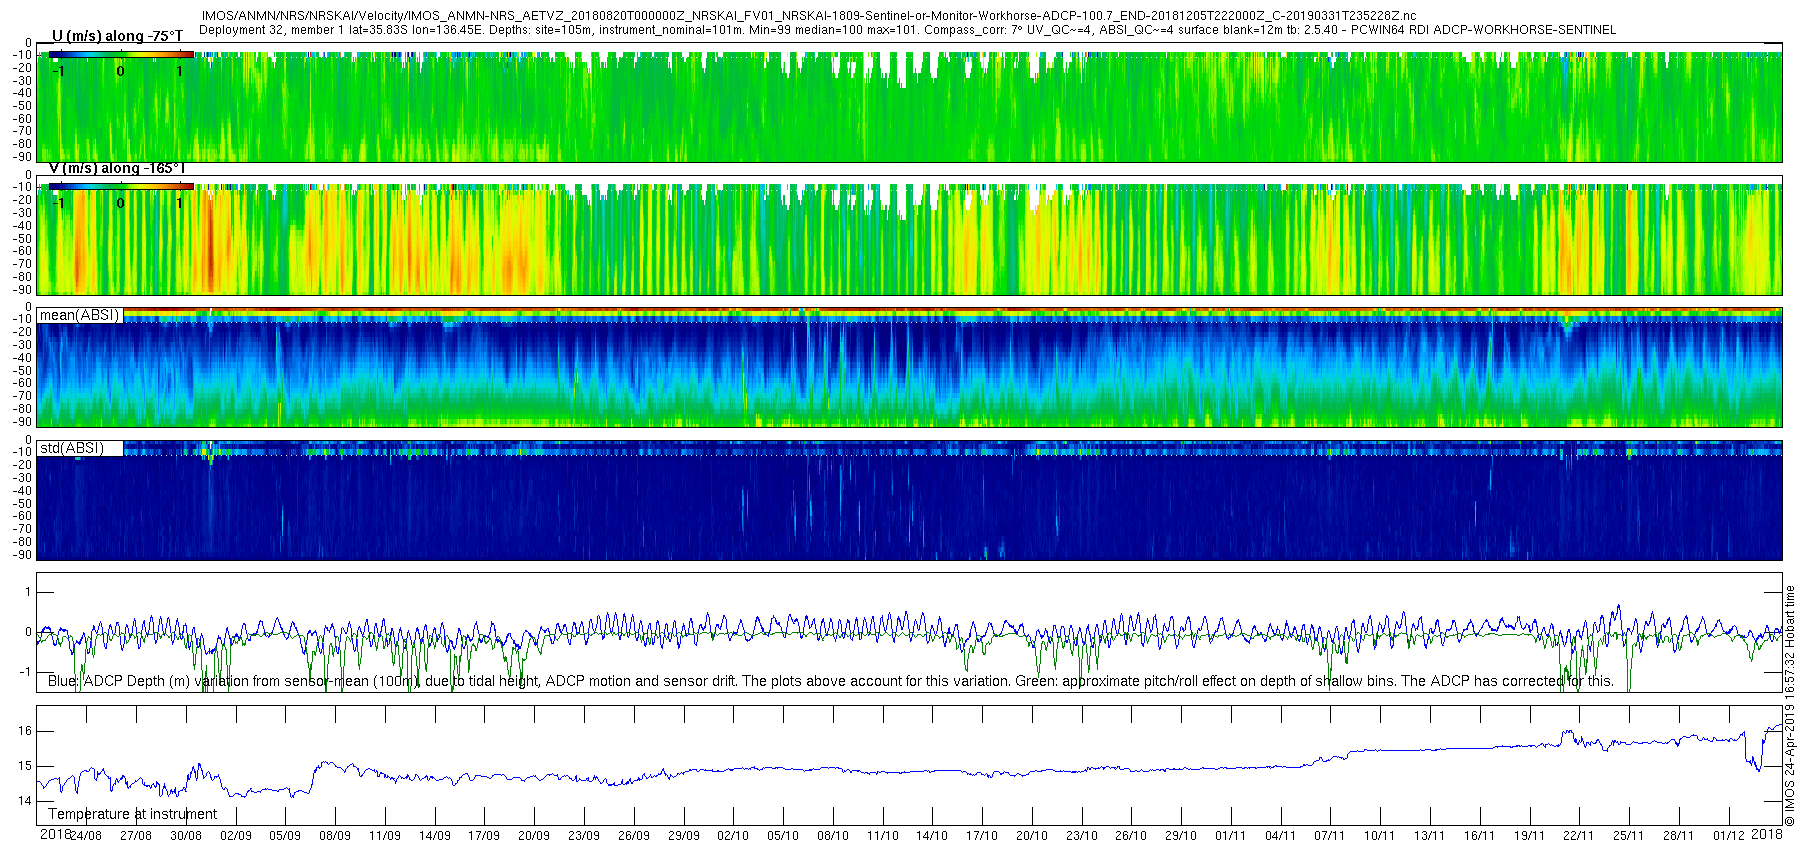Click the '01/11' date tick label
This screenshot has width=1800, height=850.
1231,836
